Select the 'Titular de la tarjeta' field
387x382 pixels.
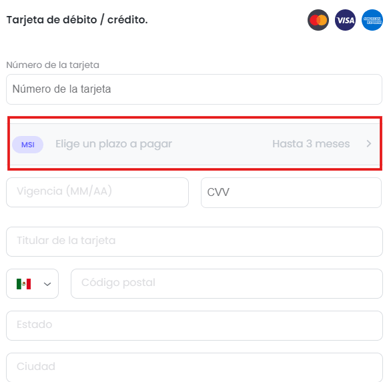point(194,242)
